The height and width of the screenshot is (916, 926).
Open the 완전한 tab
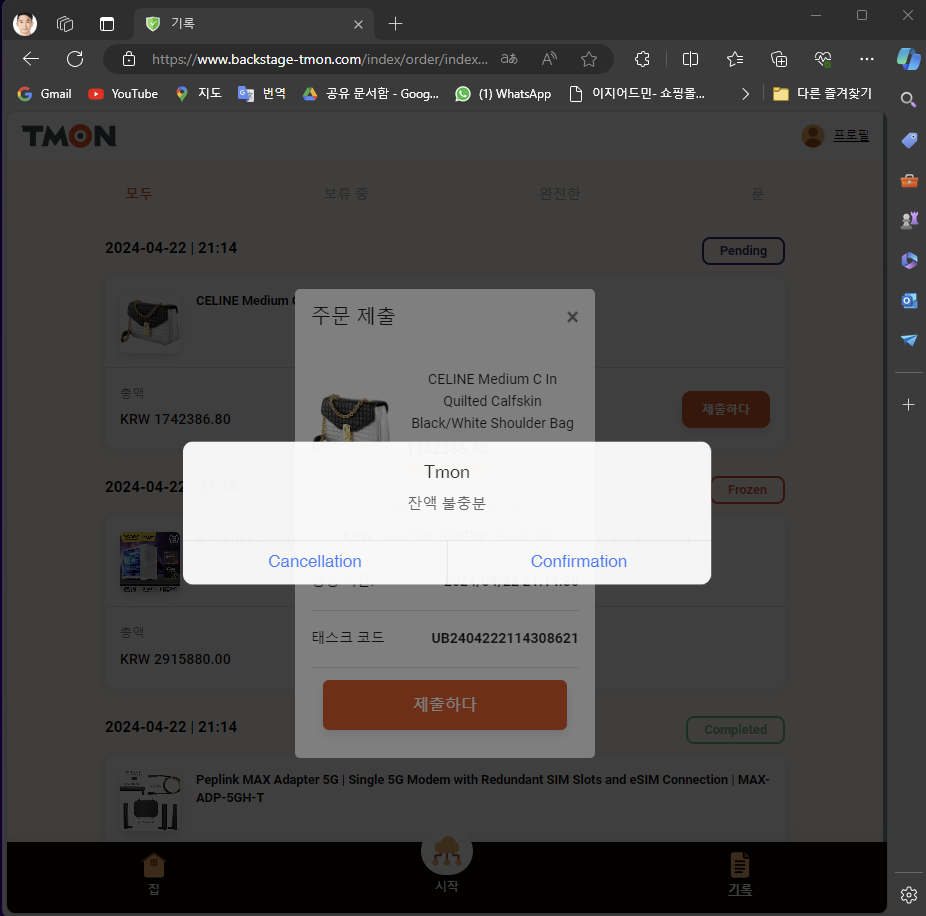pyautogui.click(x=560, y=193)
